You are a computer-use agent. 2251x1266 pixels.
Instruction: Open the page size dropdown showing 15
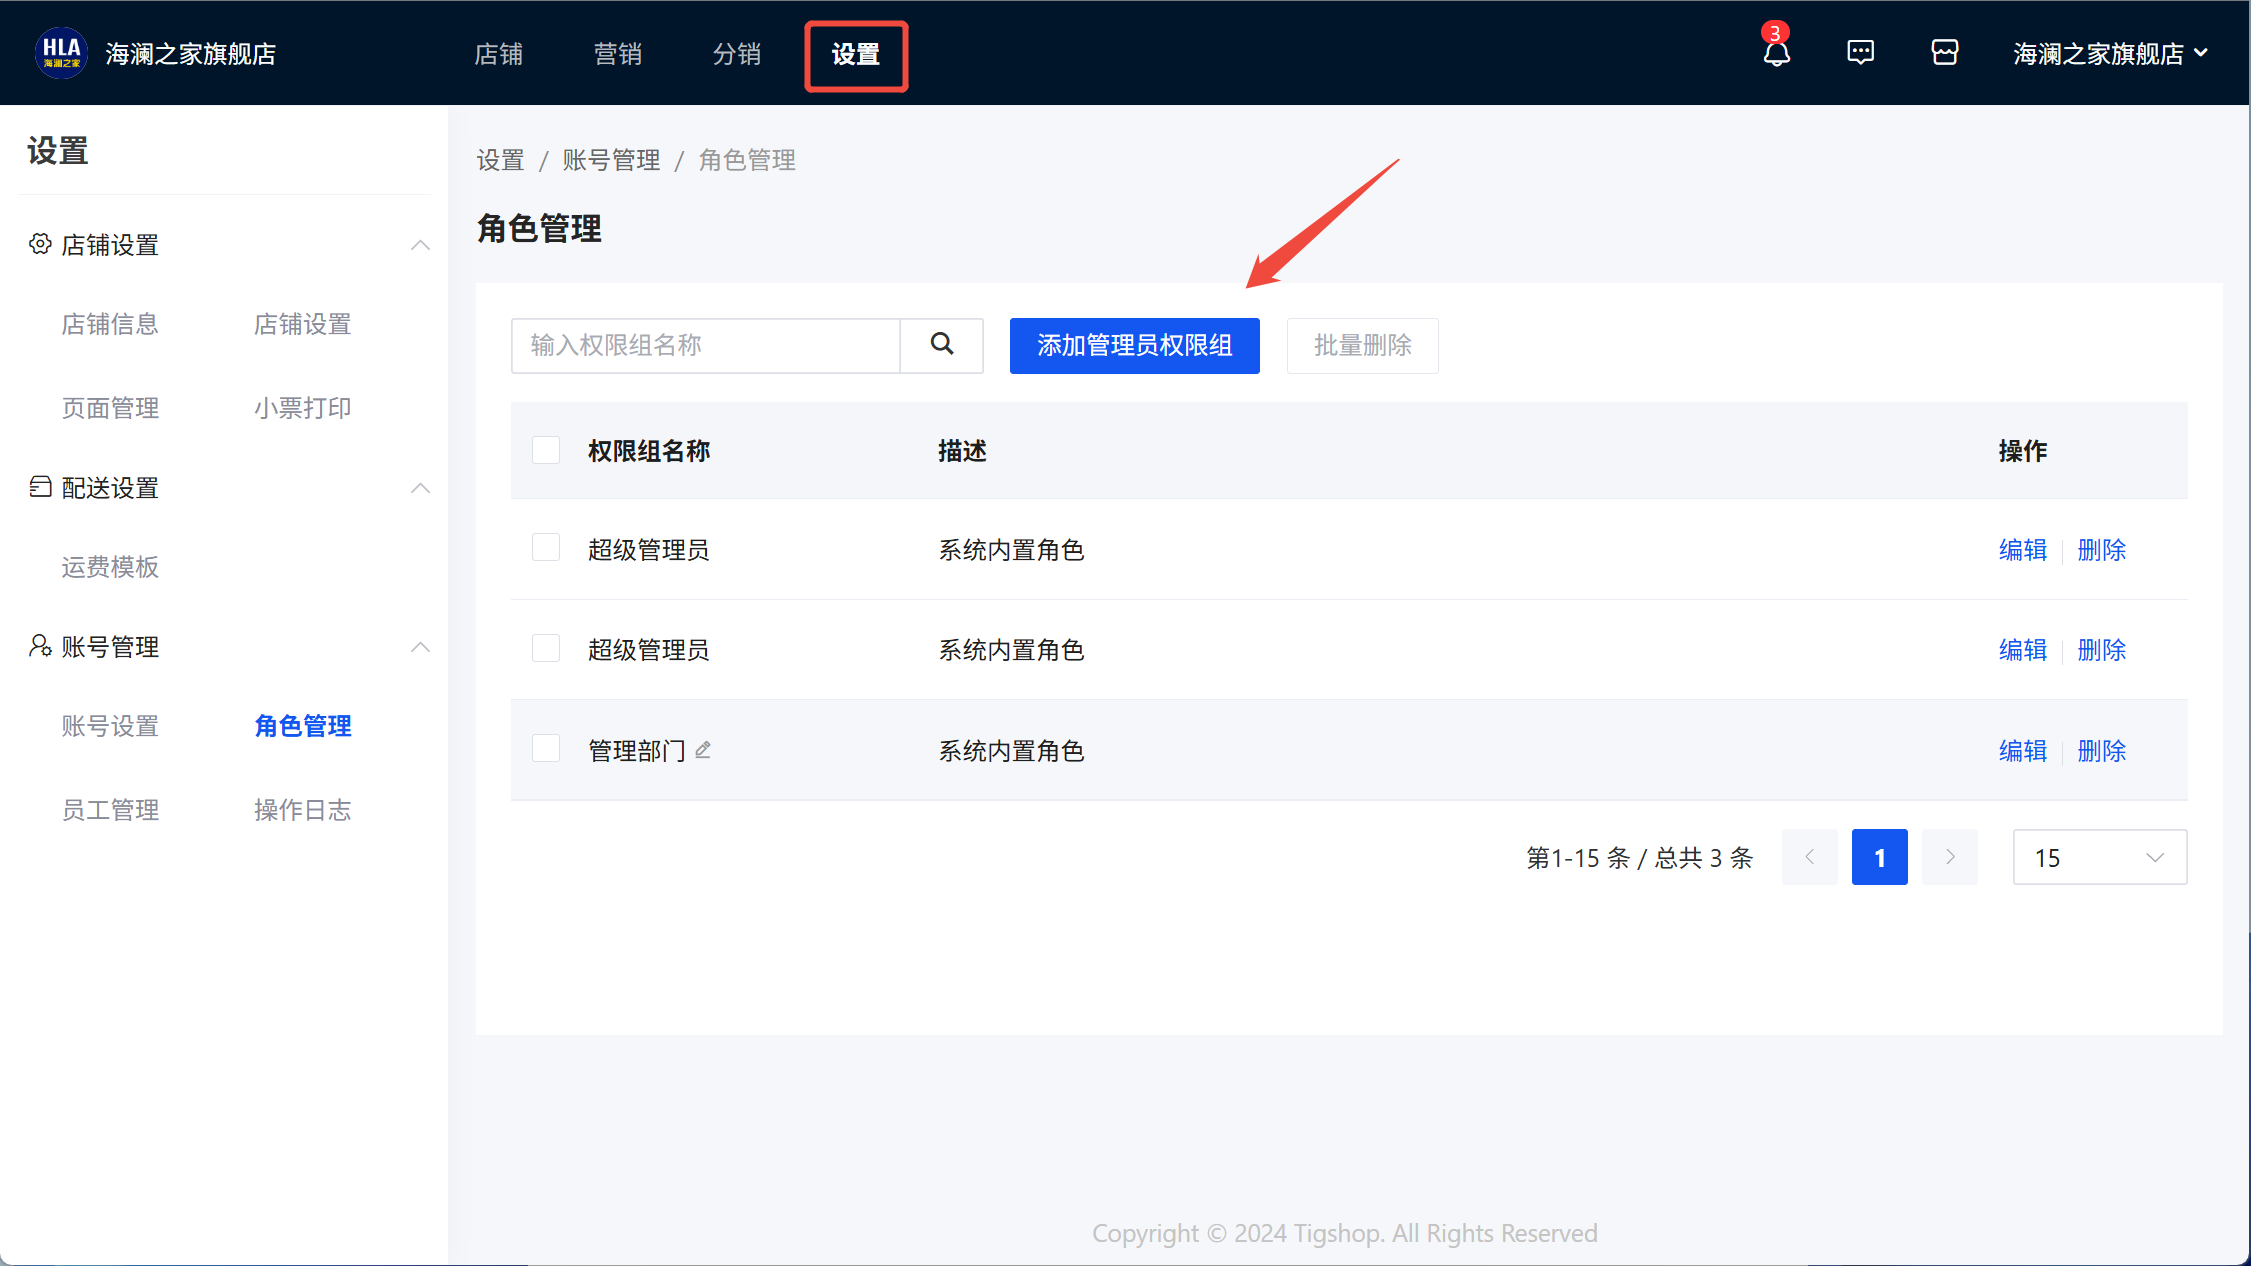[2099, 857]
